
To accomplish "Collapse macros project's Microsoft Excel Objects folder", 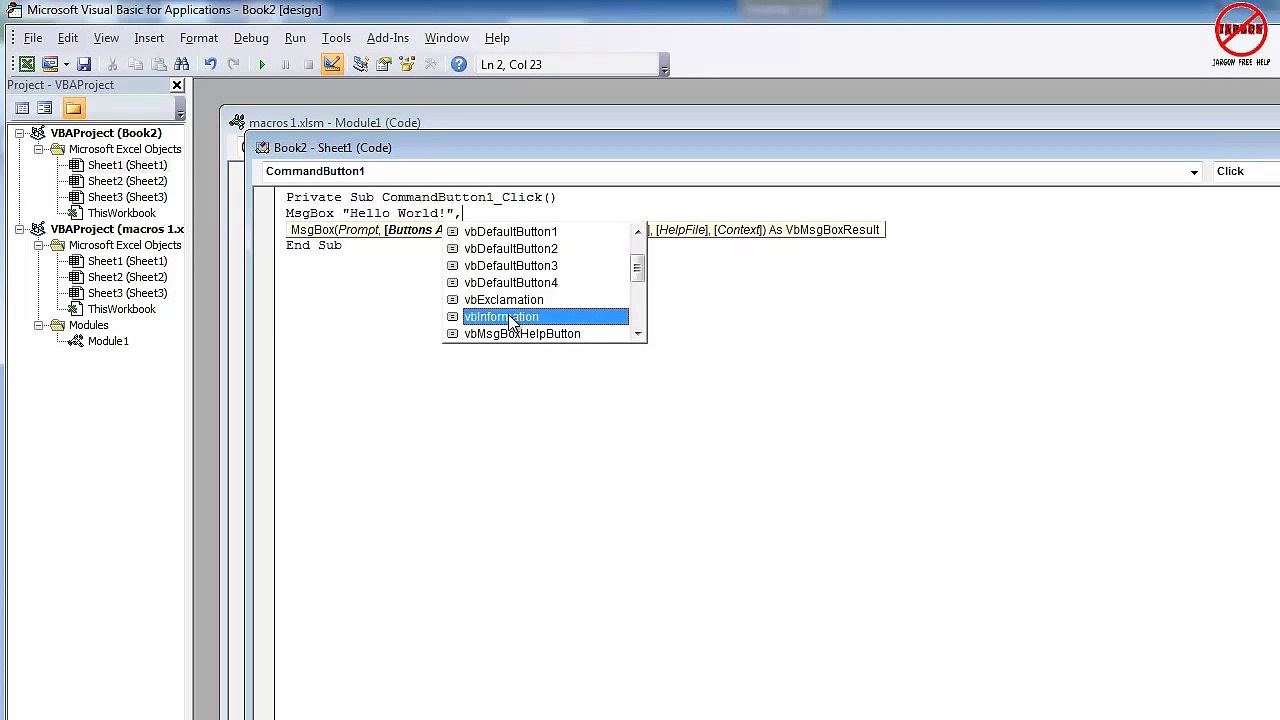I will [x=39, y=245].
